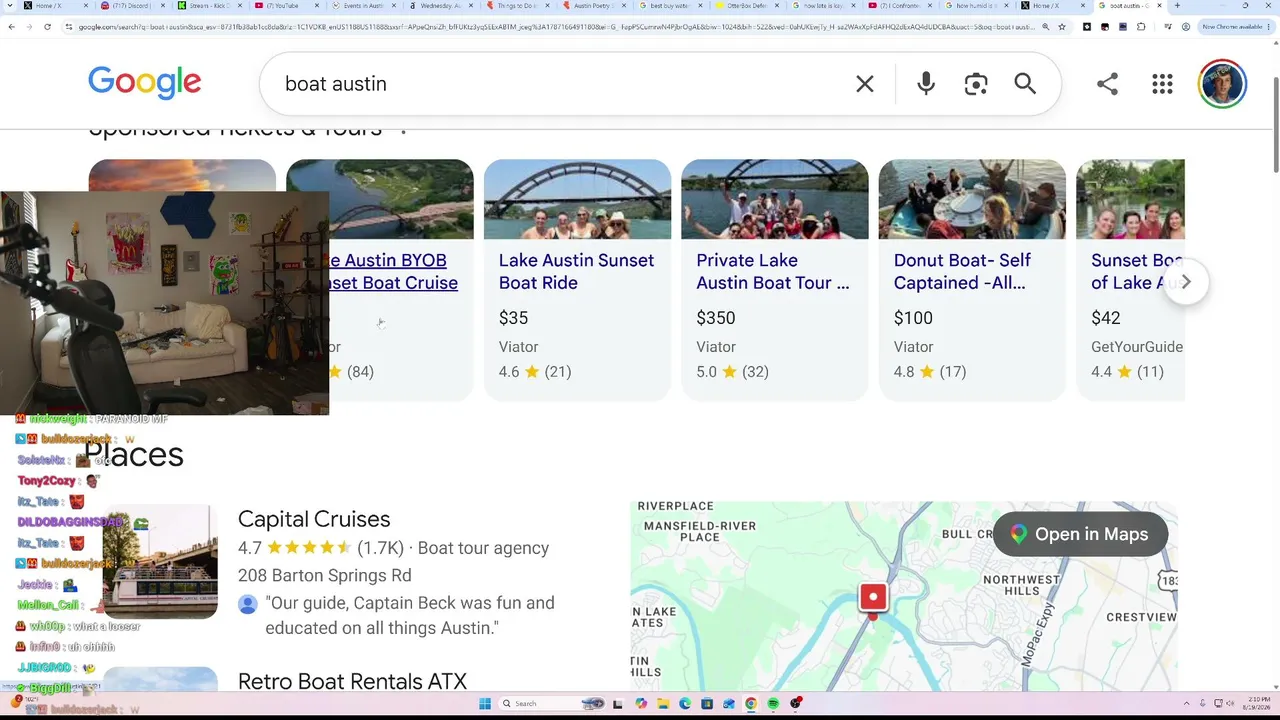Switch to the boat austin Google tab
The height and width of the screenshot is (720, 1280).
point(1130,6)
